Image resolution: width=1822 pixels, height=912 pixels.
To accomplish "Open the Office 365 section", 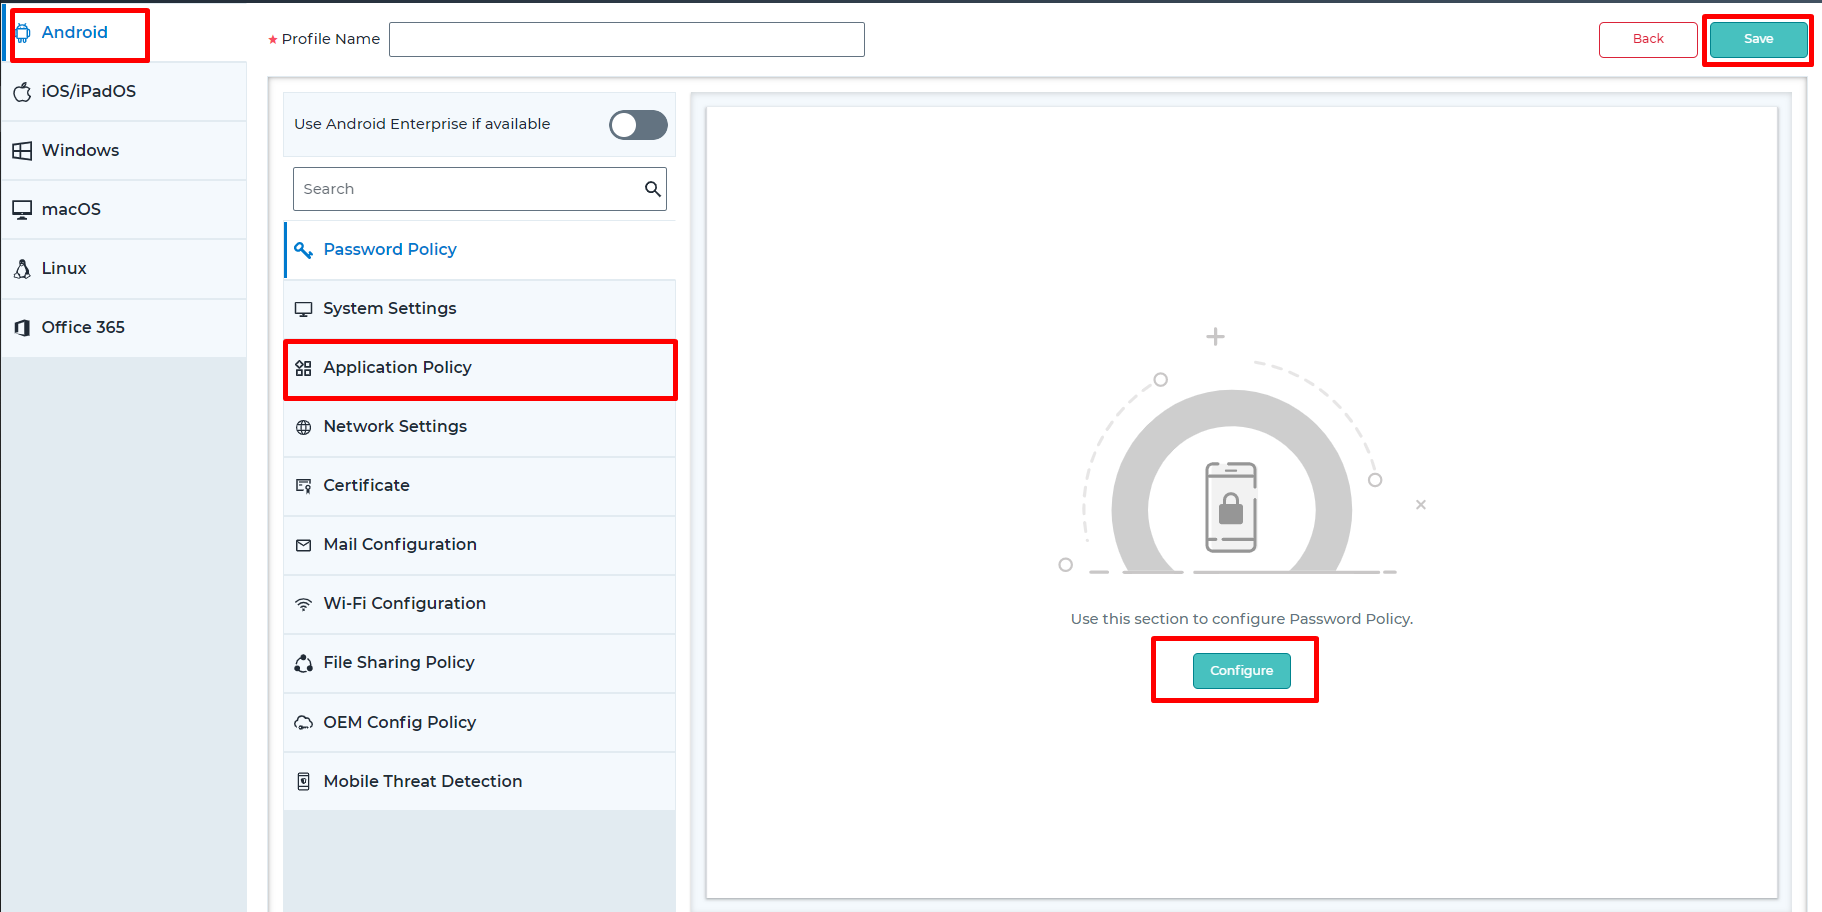I will pos(83,327).
